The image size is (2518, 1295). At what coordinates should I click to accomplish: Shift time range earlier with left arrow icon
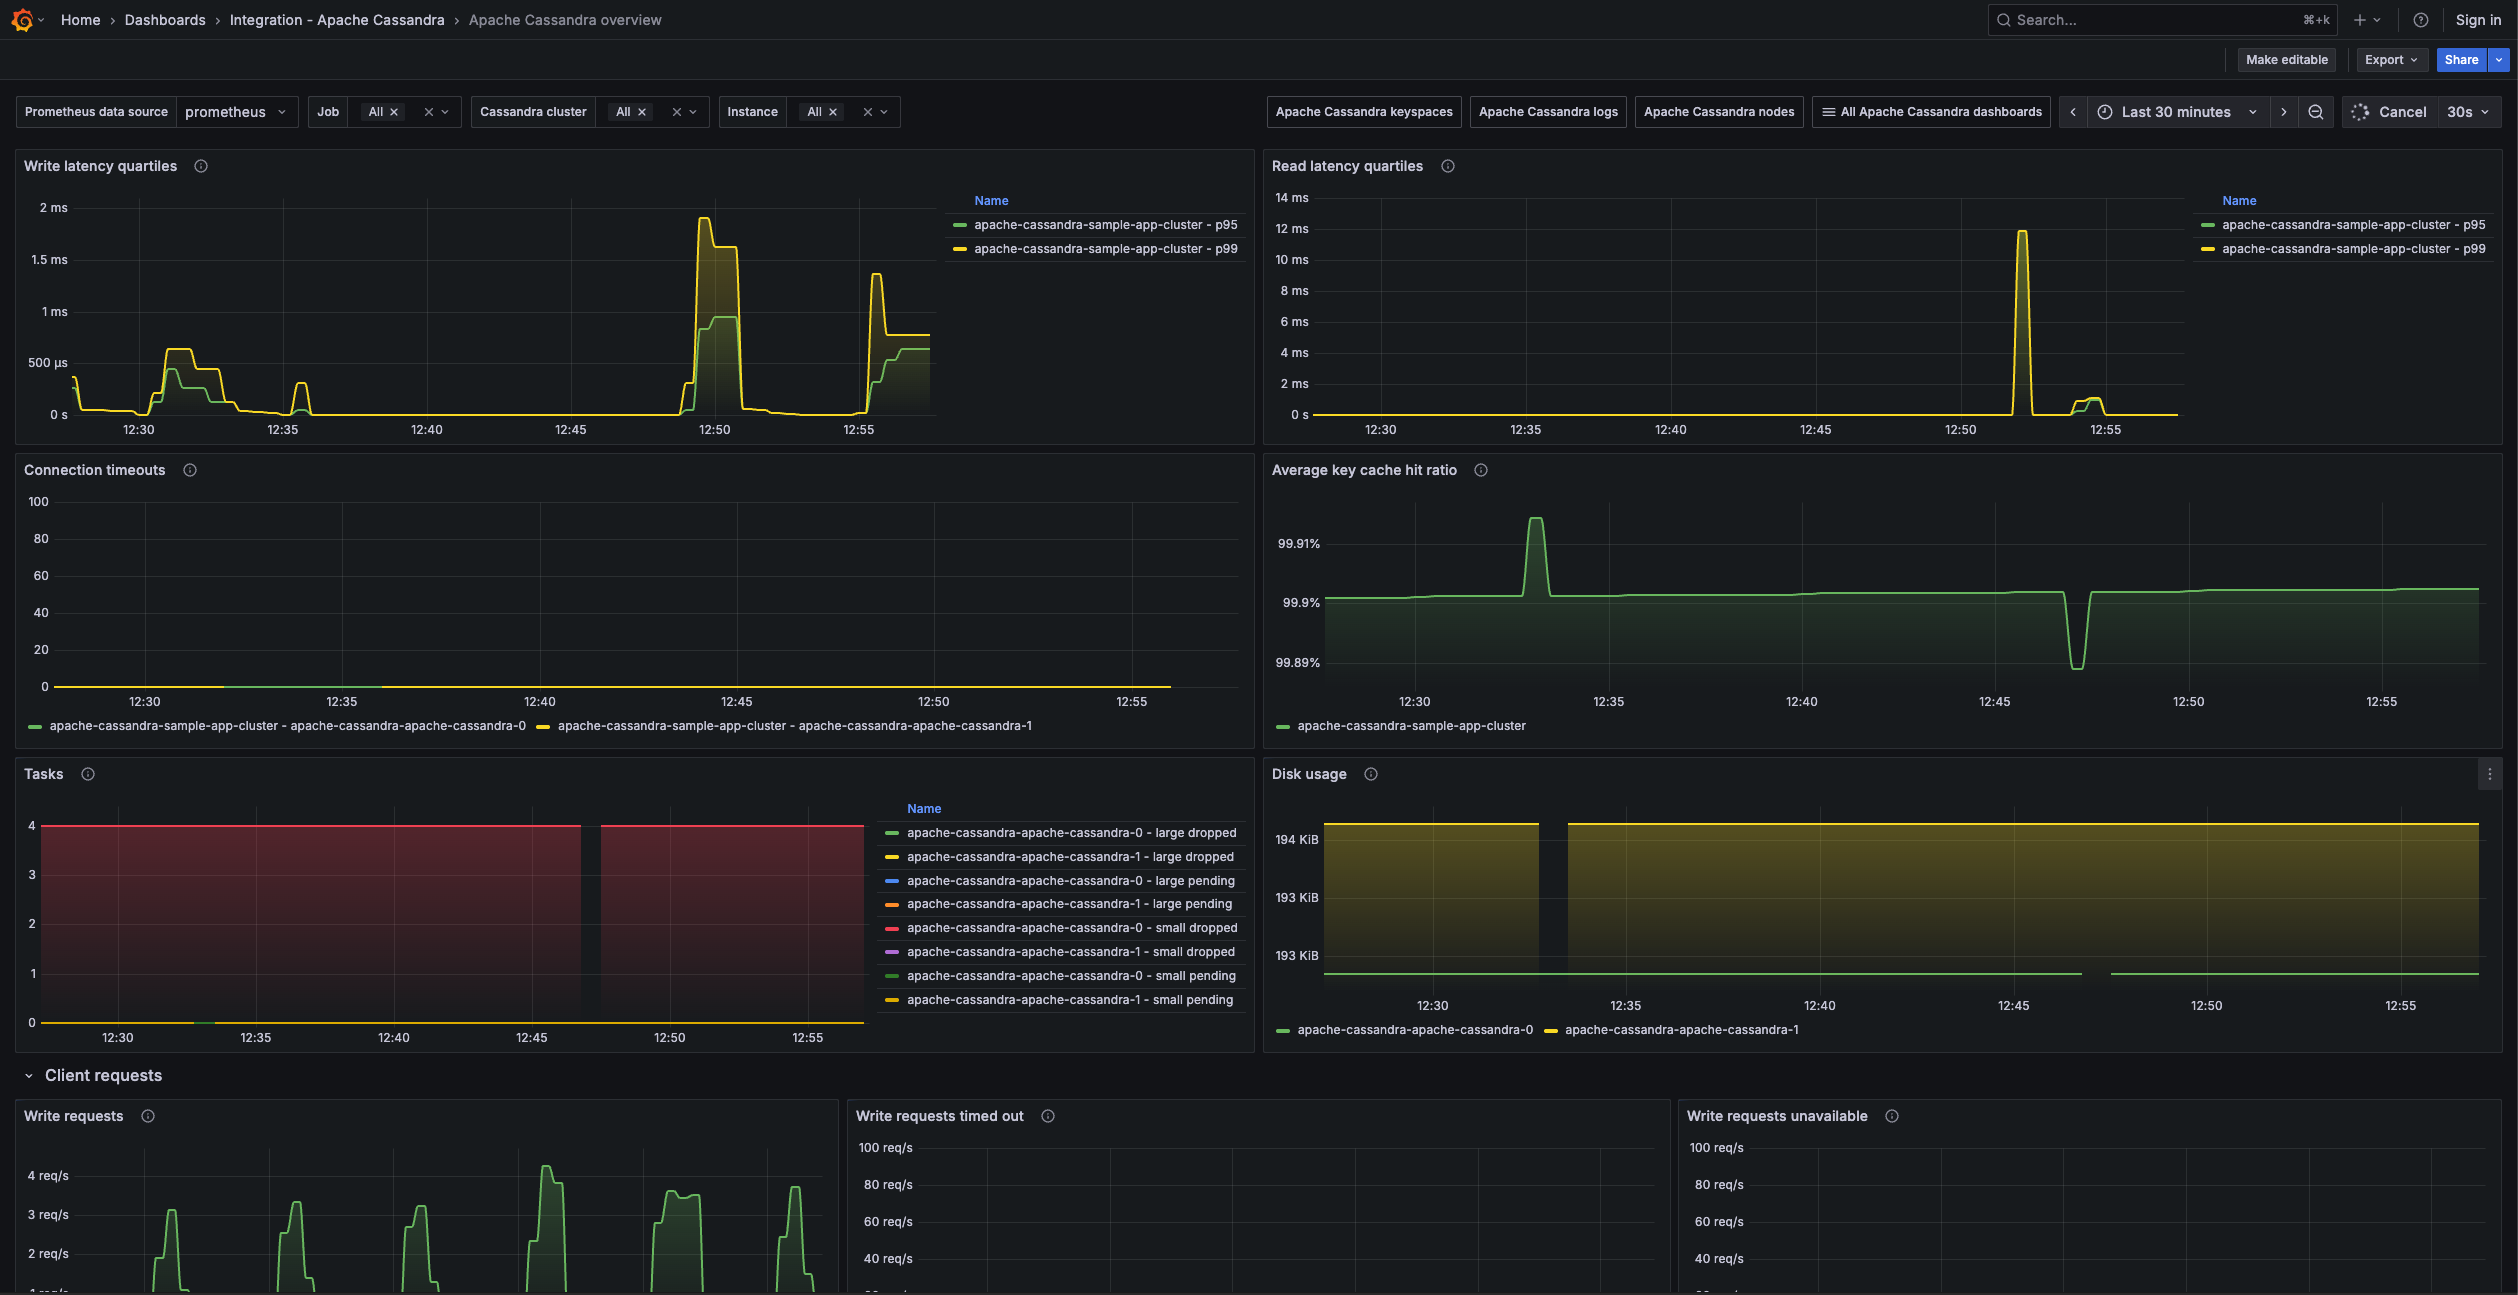click(2073, 111)
